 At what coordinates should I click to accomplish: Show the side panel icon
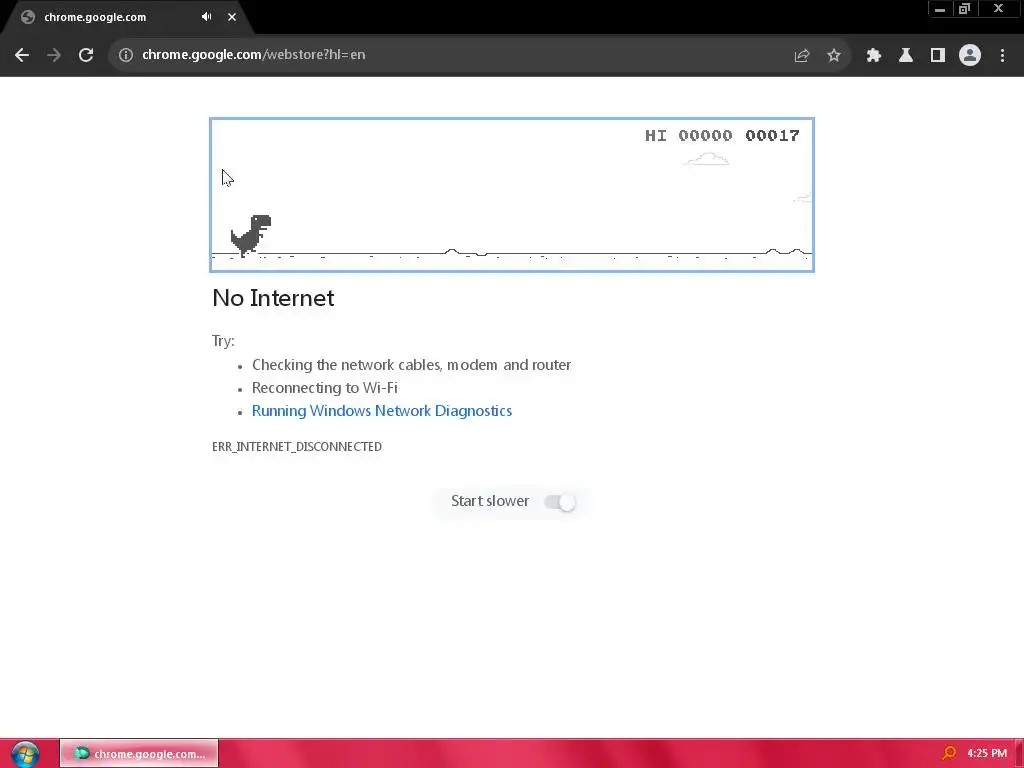[x=938, y=56]
